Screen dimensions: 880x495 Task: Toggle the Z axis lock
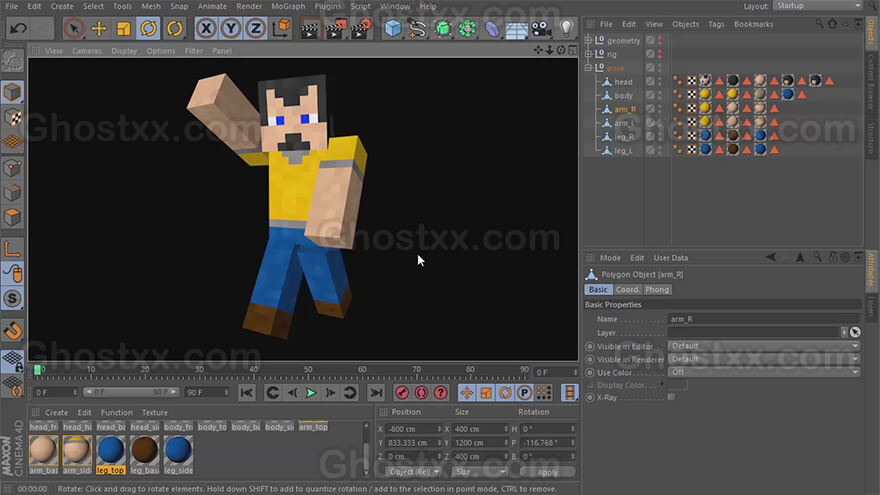[x=255, y=28]
